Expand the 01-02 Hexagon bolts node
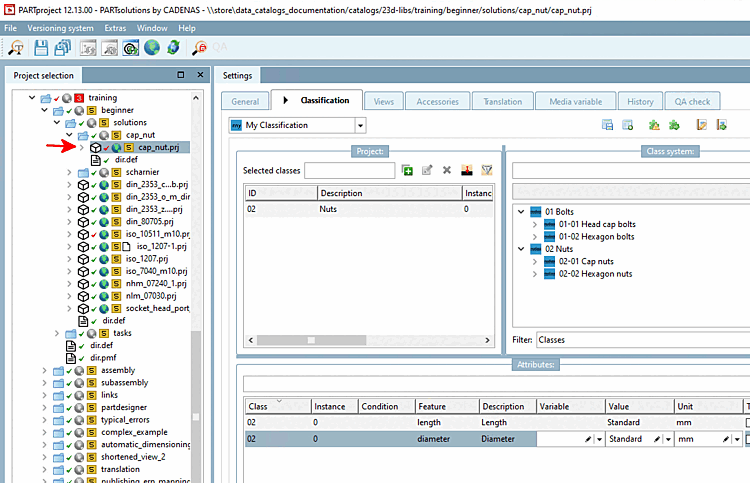 tap(535, 237)
